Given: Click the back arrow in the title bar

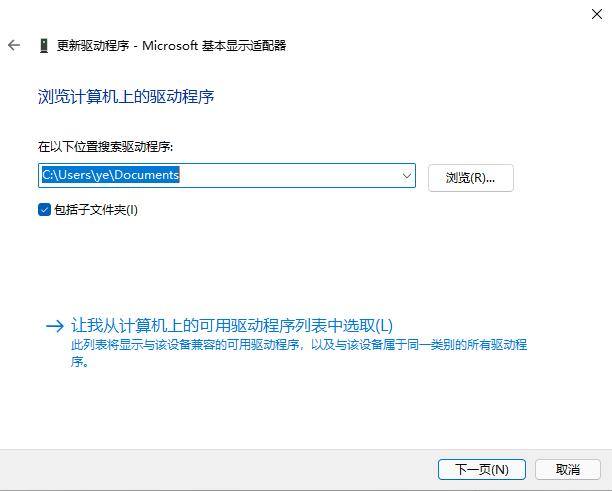Looking at the screenshot, I should [x=14, y=45].
